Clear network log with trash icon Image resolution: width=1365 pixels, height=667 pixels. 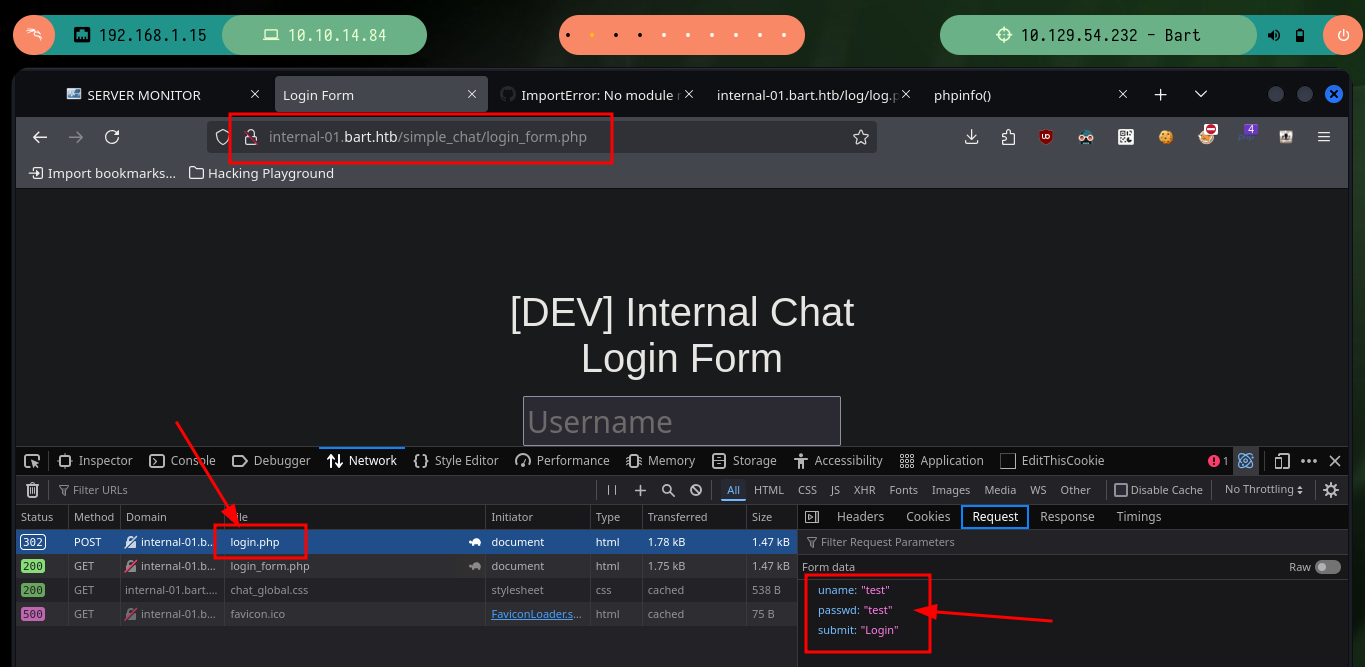point(32,490)
